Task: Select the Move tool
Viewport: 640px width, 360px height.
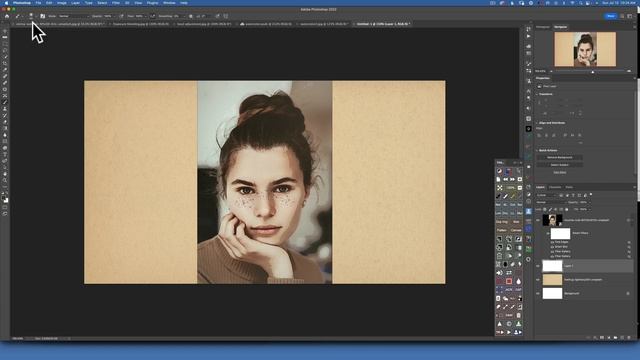Action: click(x=5, y=31)
